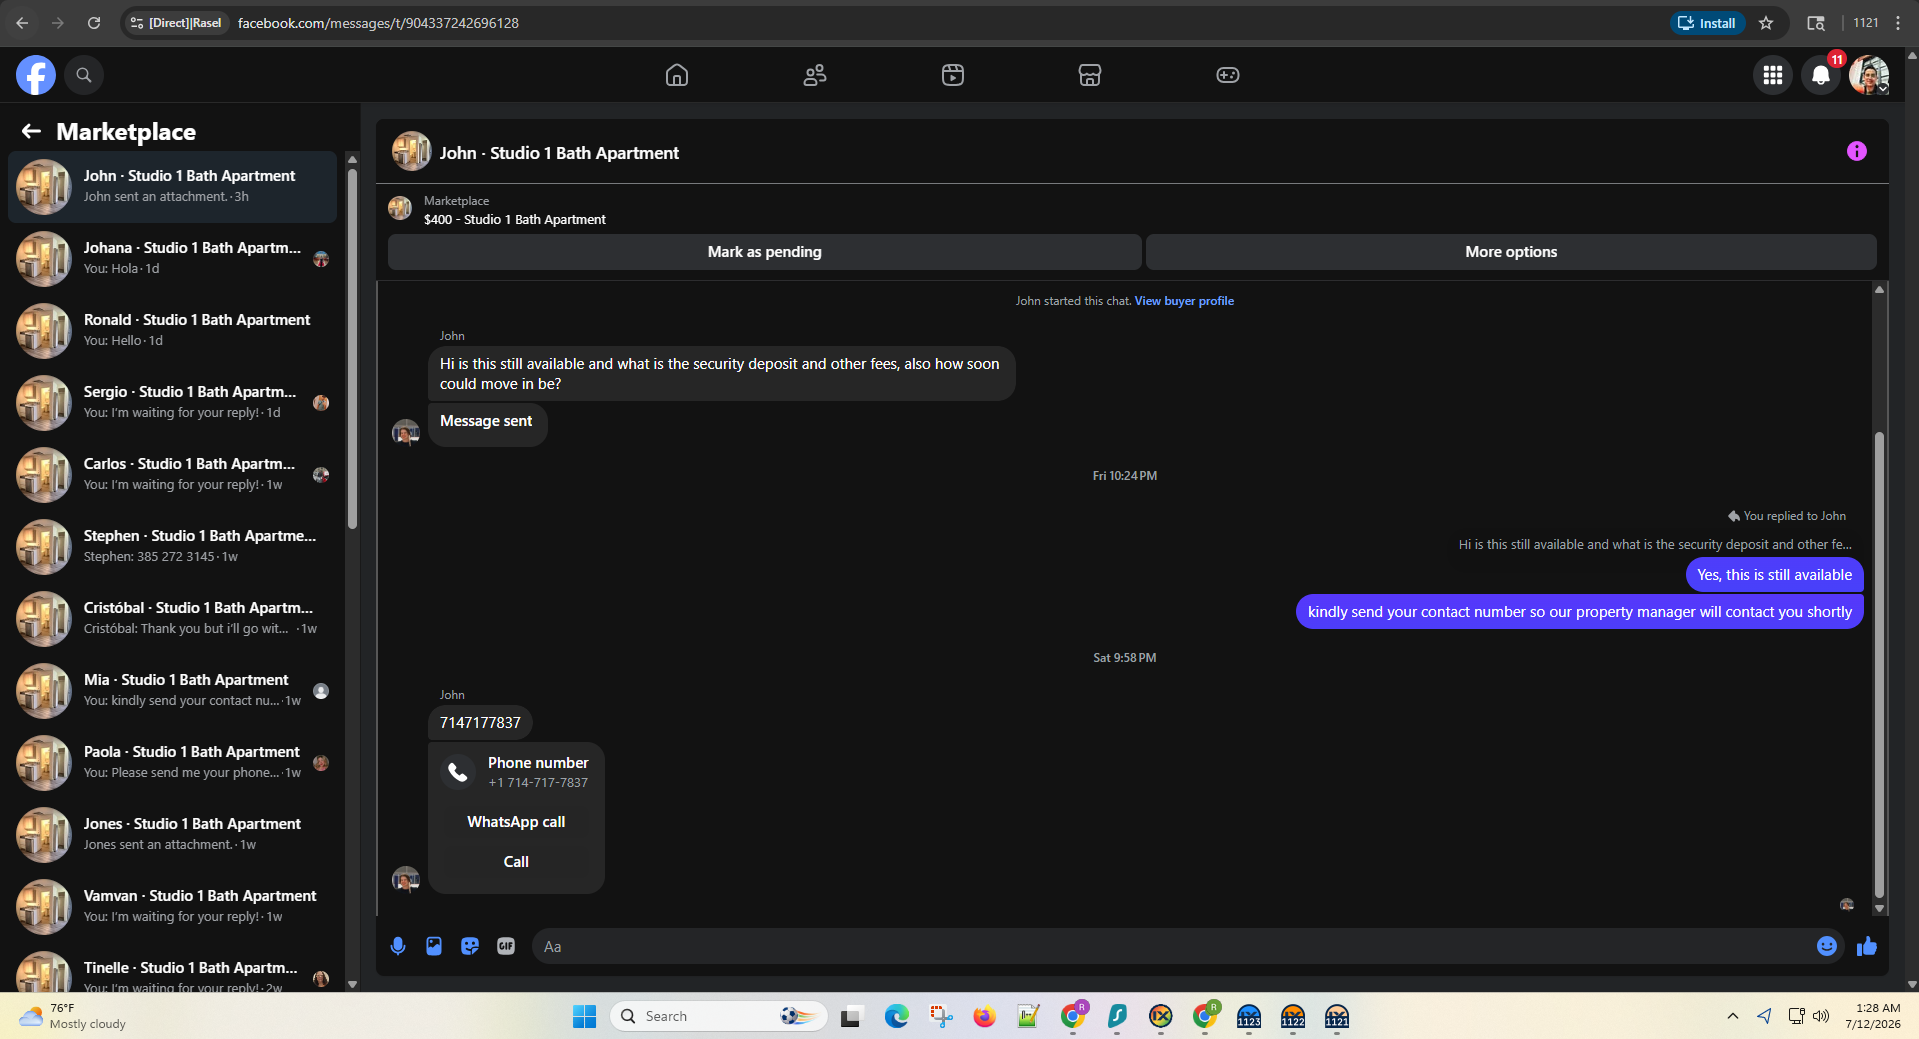Open the Marketplace storefront icon
Image resolution: width=1919 pixels, height=1039 pixels.
point(1090,75)
